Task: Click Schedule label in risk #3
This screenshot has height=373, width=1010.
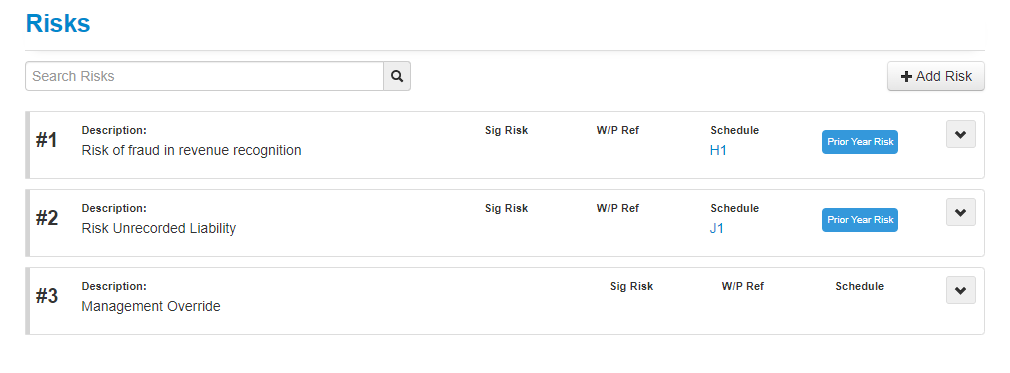Action: (x=859, y=286)
